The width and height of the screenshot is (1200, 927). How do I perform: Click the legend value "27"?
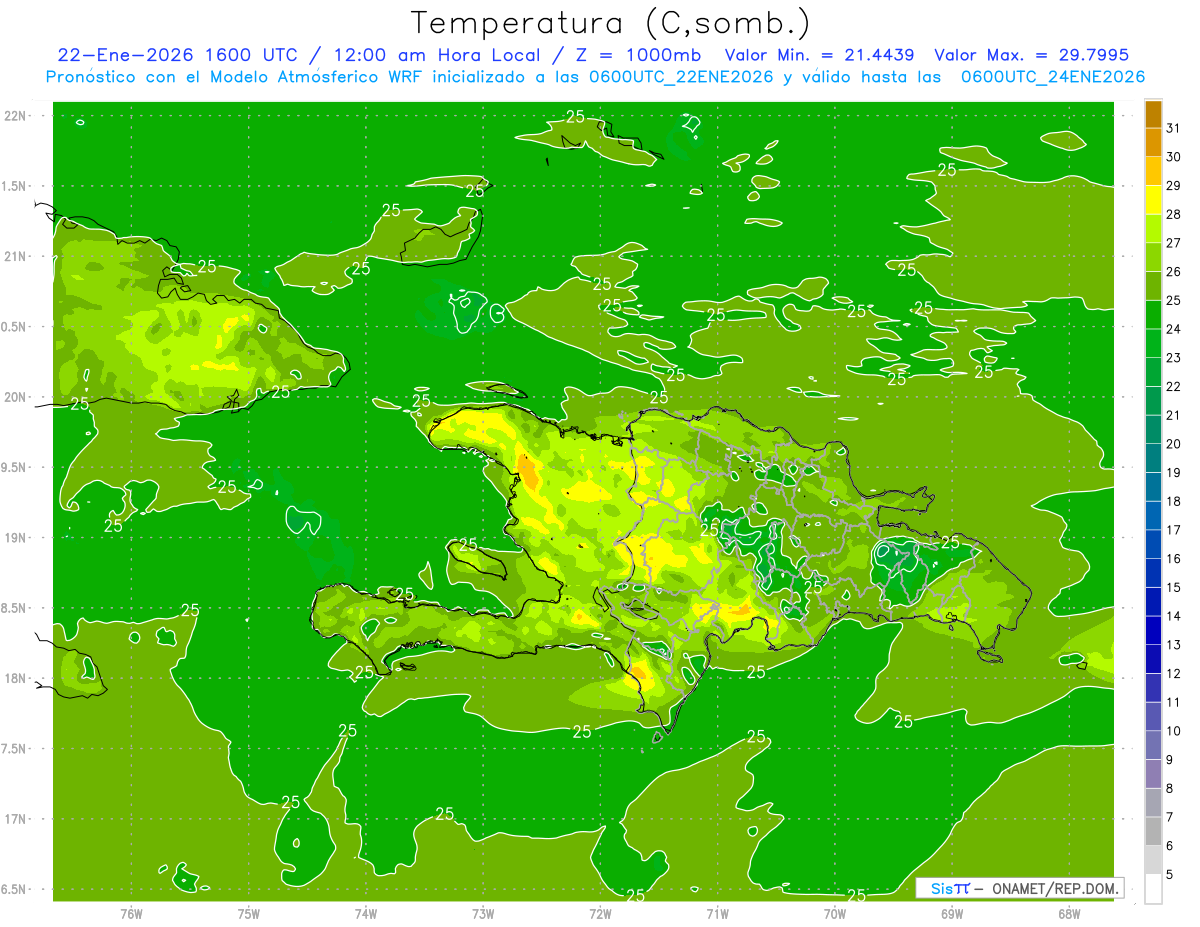1173,242
